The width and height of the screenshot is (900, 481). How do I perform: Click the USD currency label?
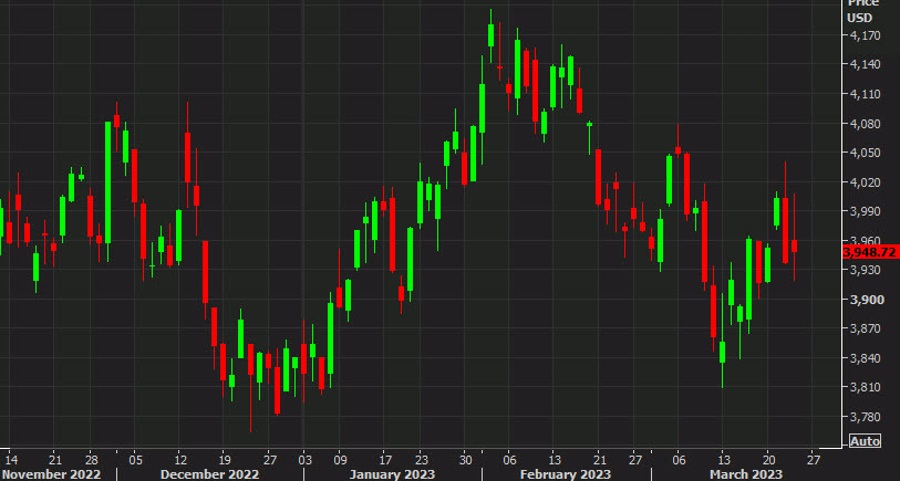(x=859, y=18)
